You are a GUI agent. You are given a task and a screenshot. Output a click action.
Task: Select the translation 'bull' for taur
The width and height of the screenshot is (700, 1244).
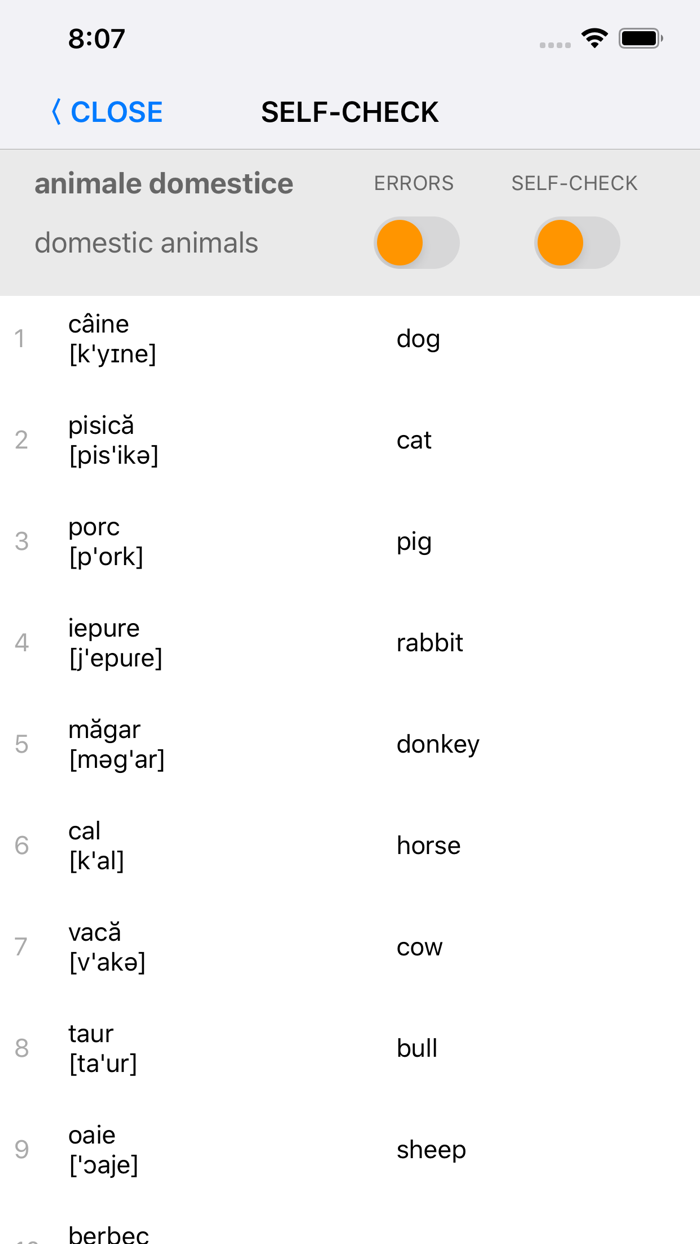pos(418,1048)
